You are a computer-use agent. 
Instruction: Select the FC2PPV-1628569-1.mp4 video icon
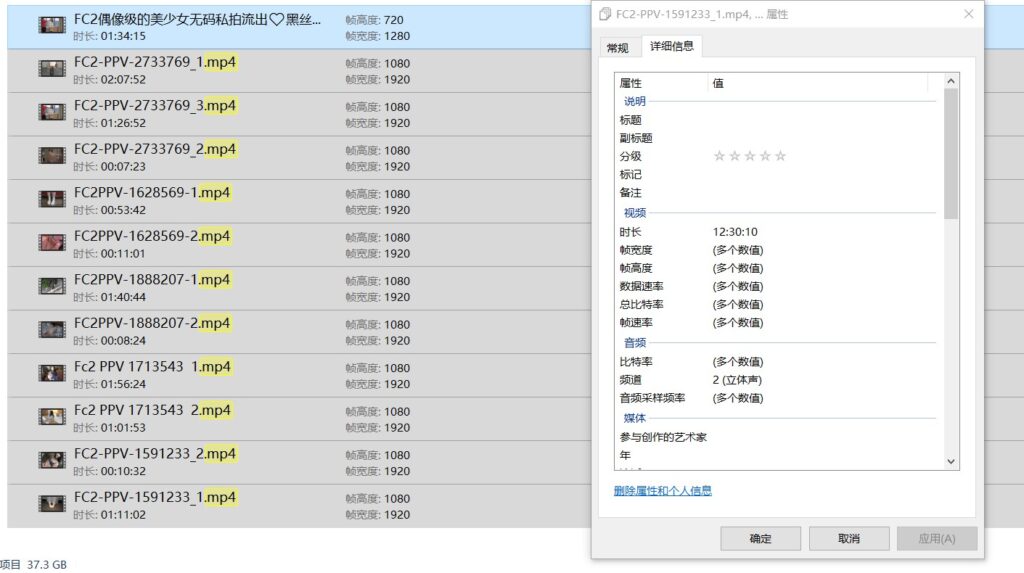click(x=52, y=199)
